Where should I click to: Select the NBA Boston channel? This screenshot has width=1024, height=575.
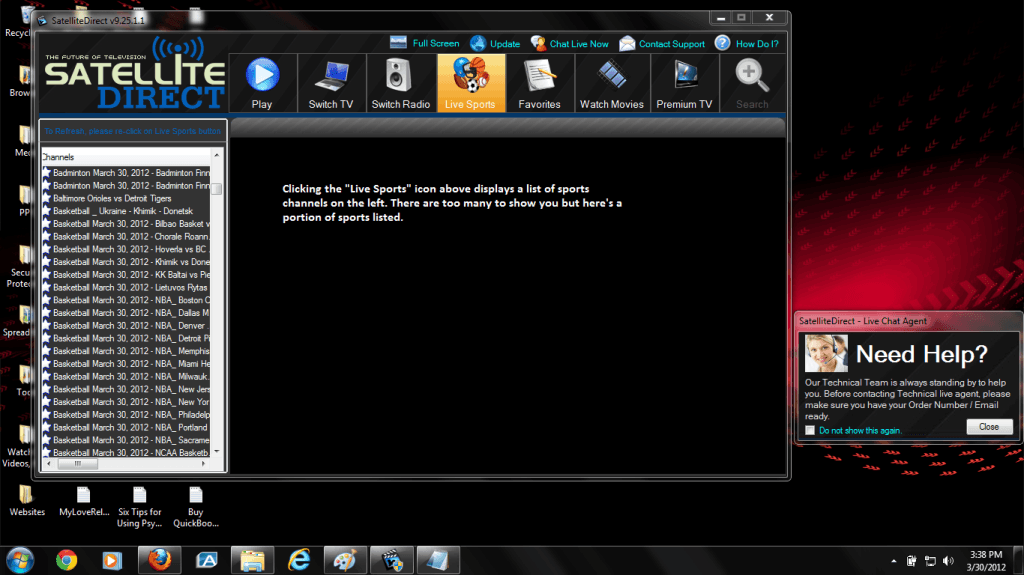(x=126, y=301)
